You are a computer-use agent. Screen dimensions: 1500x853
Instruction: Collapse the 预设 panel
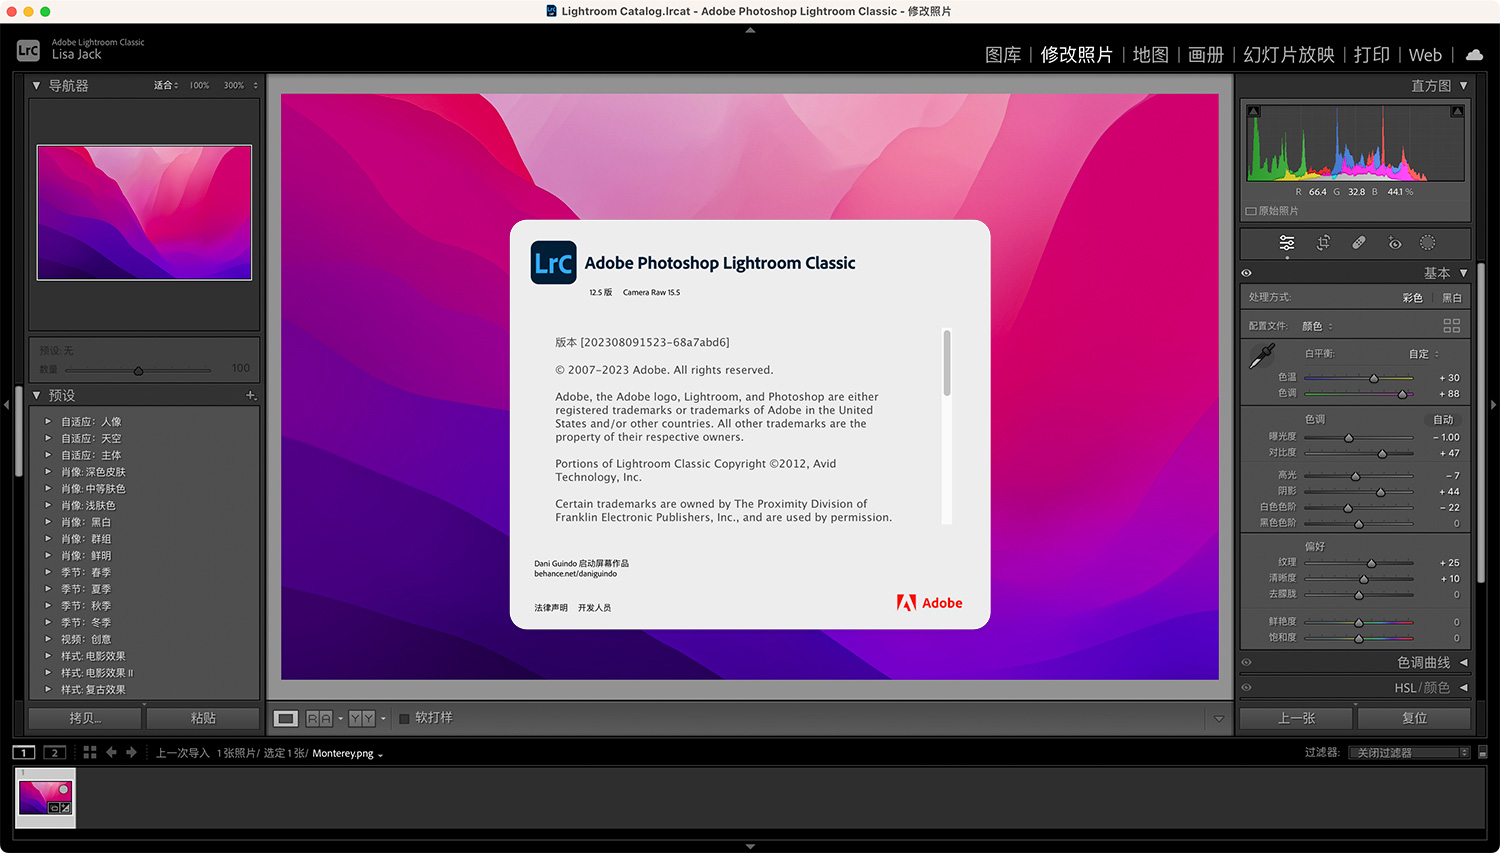(x=37, y=395)
